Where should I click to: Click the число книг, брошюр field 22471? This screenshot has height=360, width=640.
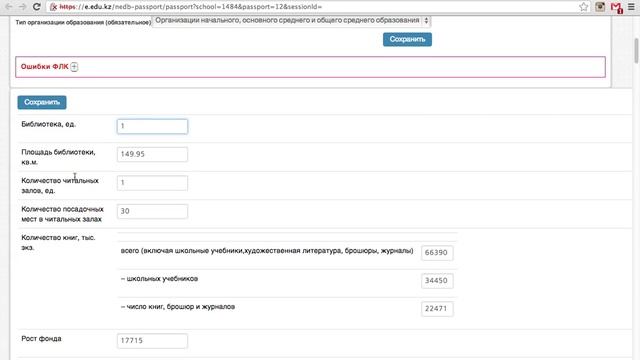pyautogui.click(x=437, y=309)
